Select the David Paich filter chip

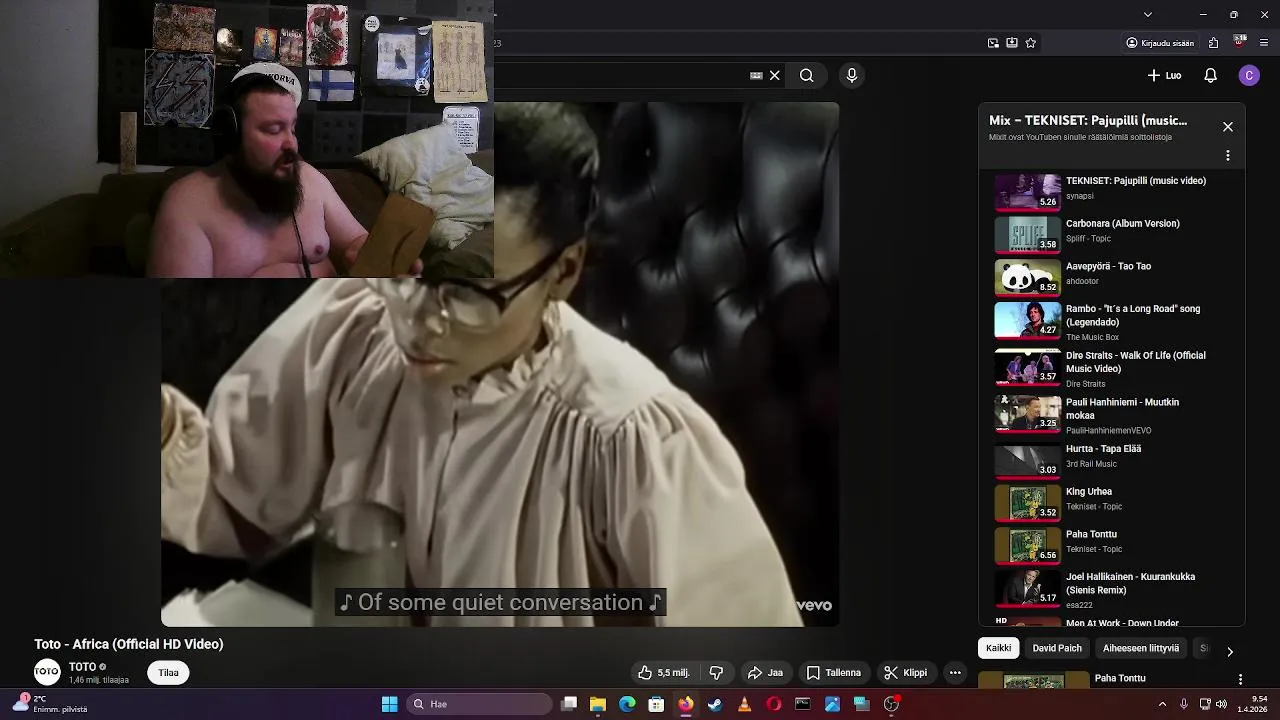[x=1057, y=648]
